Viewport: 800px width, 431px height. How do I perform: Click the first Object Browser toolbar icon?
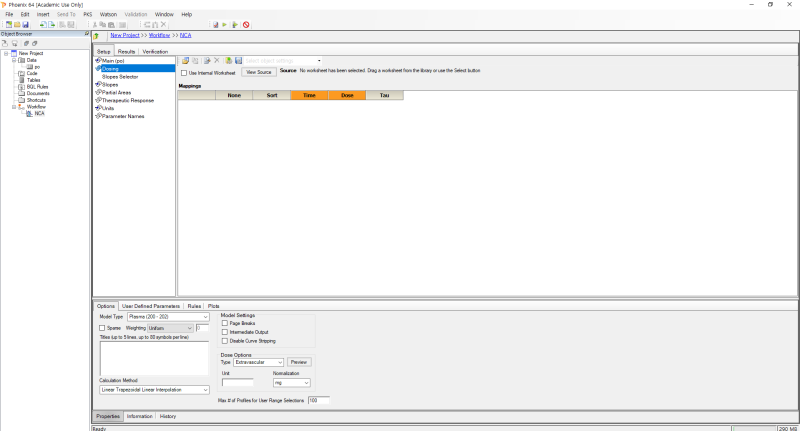(5, 43)
